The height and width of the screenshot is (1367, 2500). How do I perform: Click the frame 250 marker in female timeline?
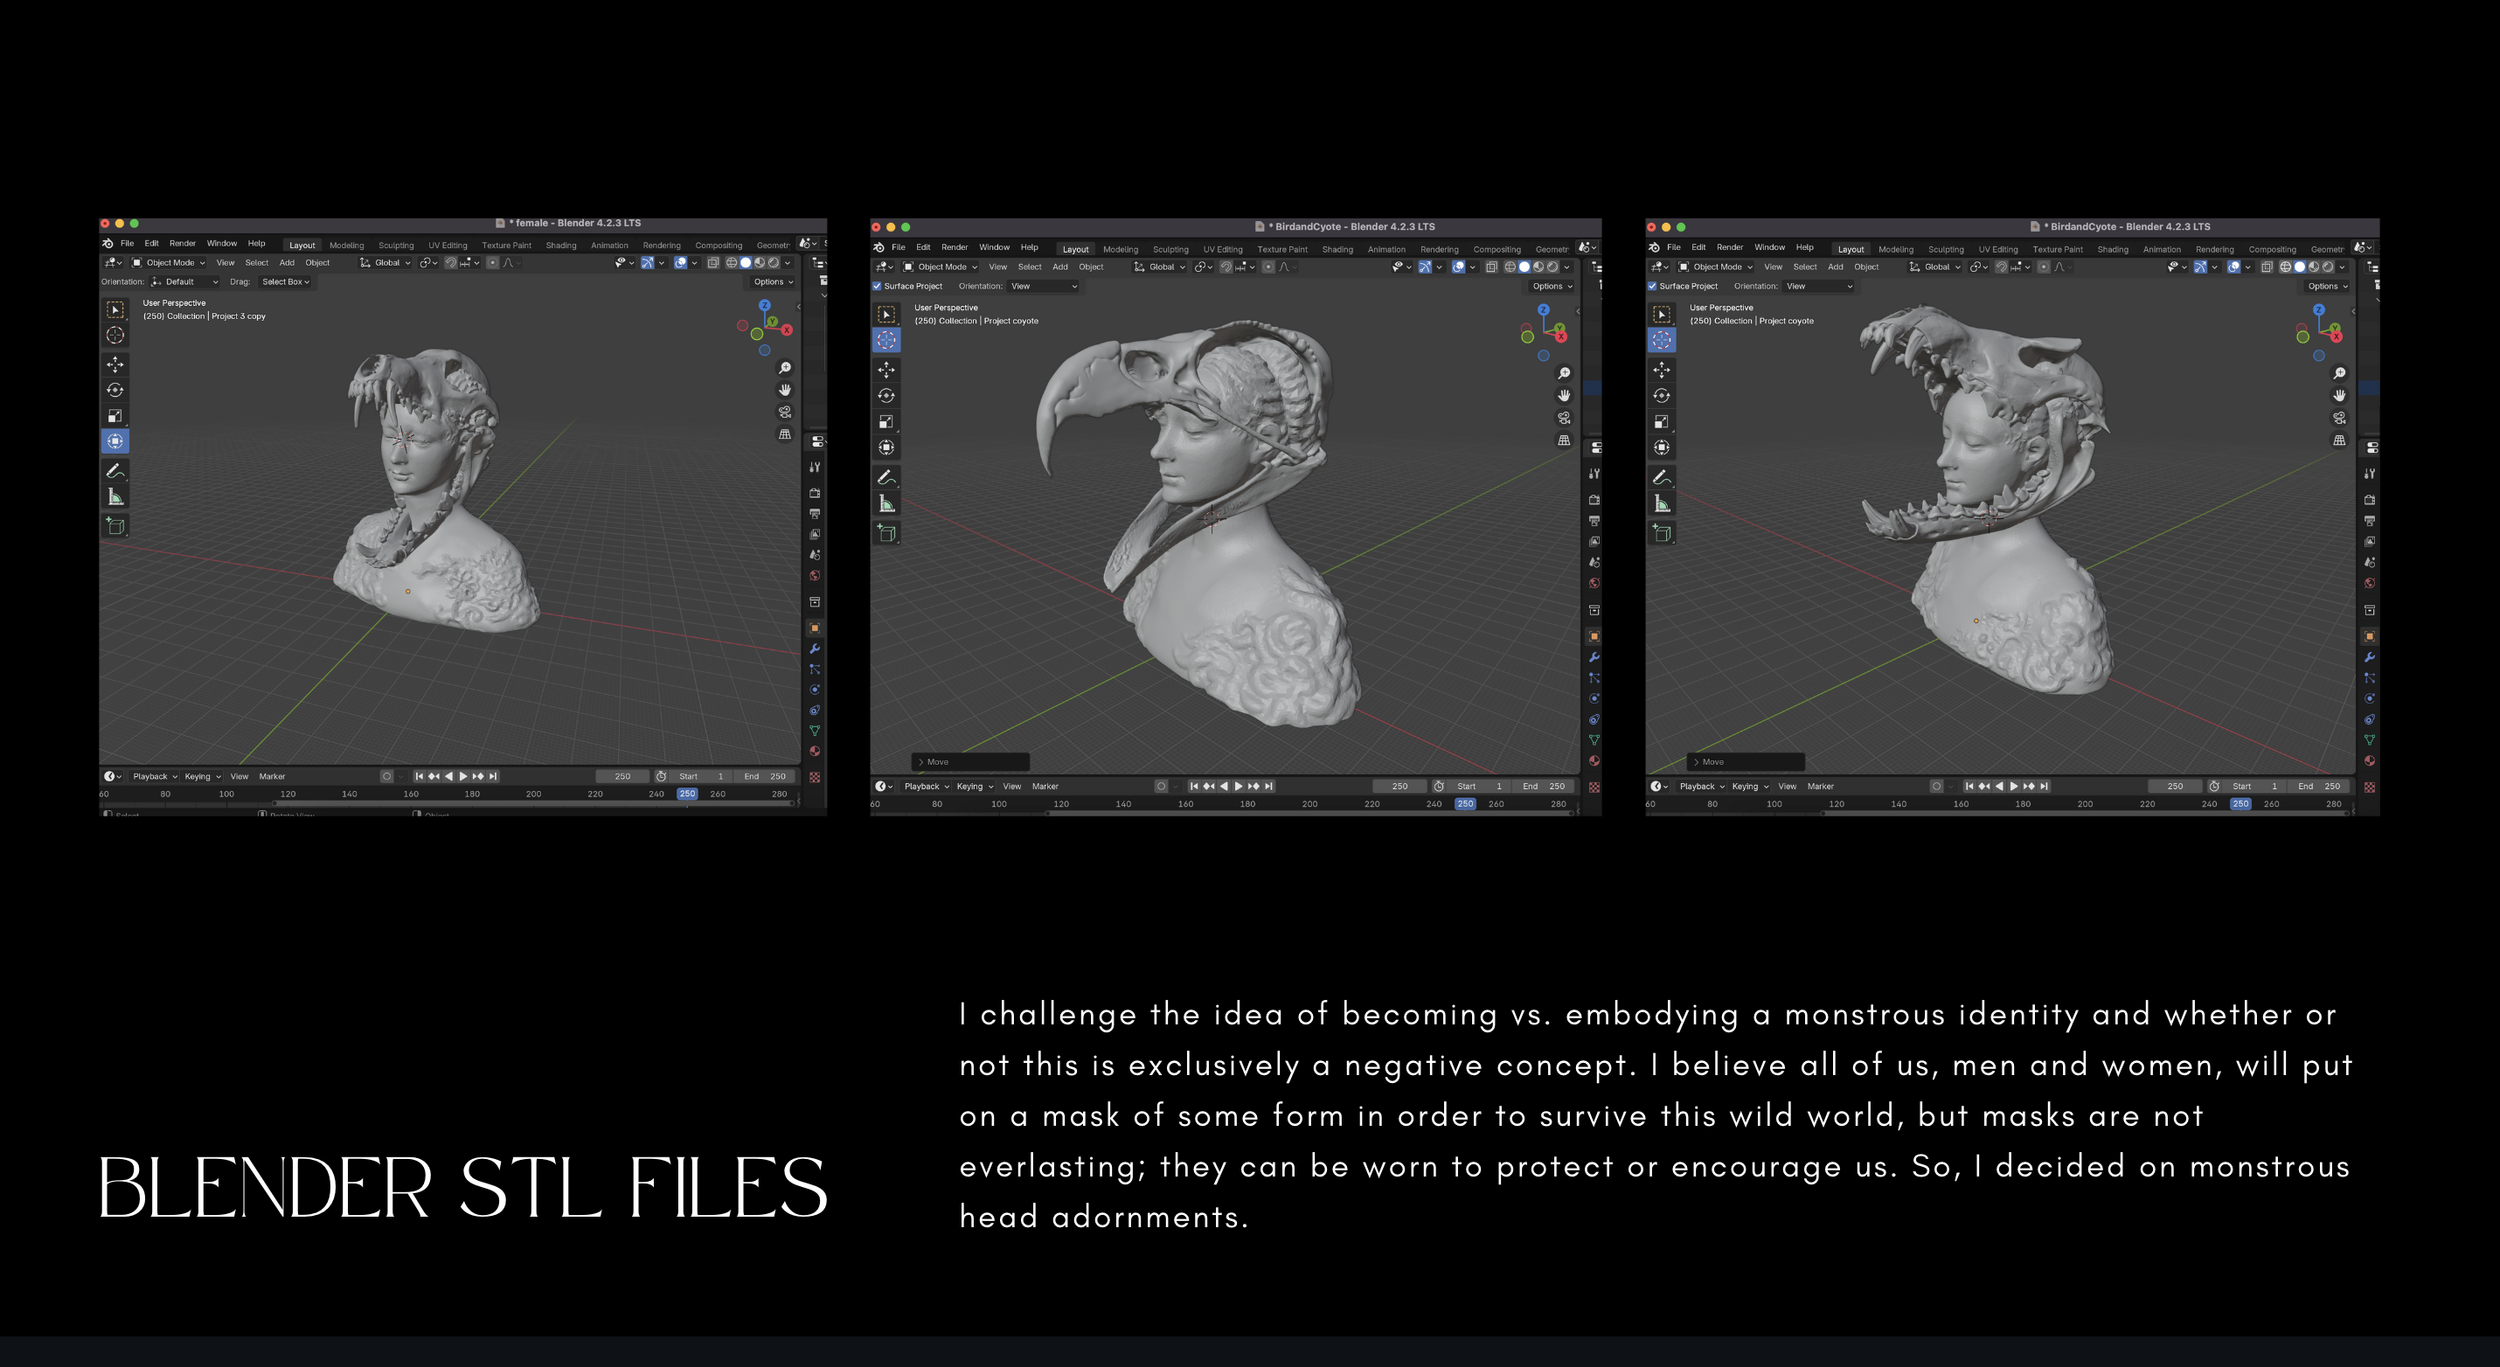[687, 794]
